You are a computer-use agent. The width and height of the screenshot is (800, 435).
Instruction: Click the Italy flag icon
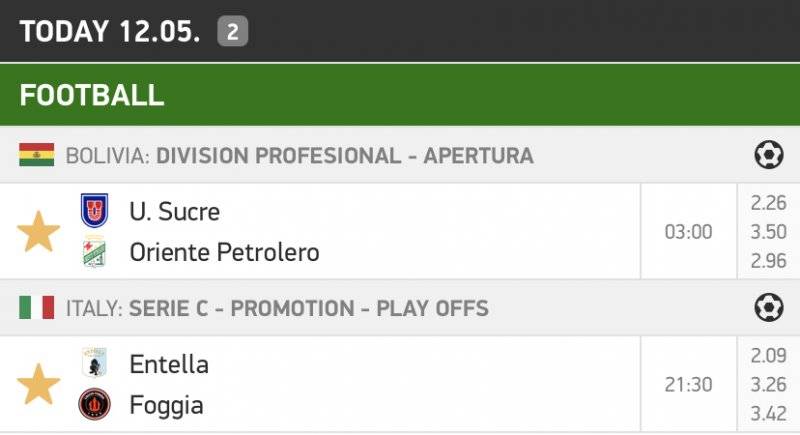click(36, 308)
